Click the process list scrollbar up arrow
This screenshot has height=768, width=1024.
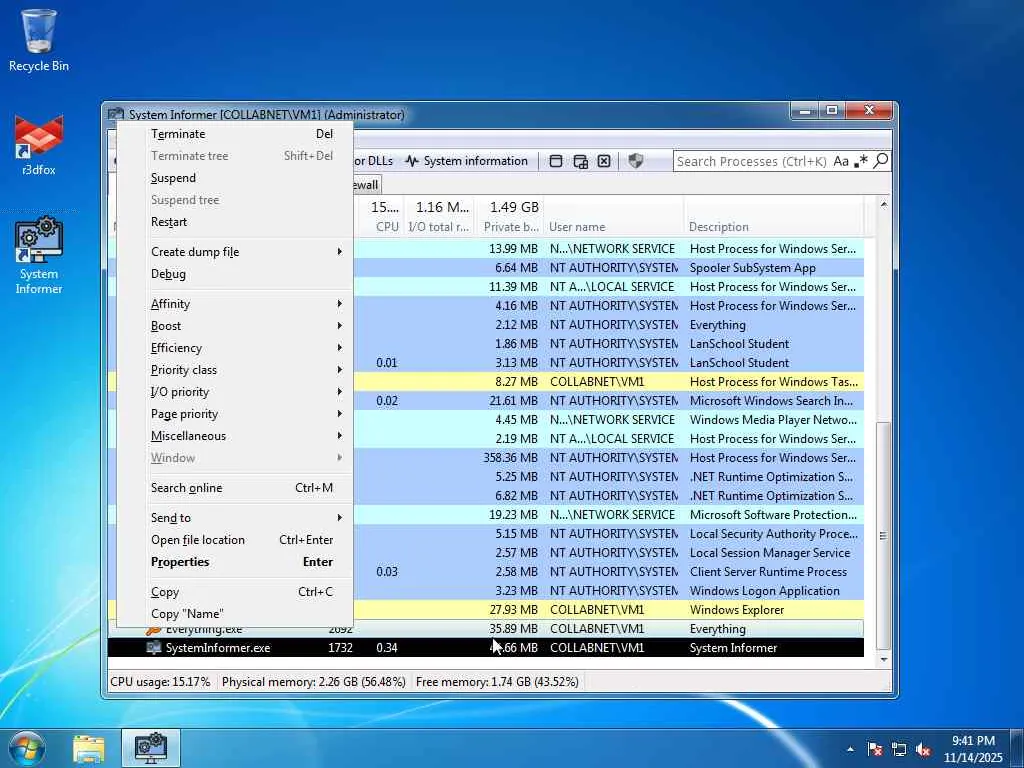pyautogui.click(x=884, y=205)
